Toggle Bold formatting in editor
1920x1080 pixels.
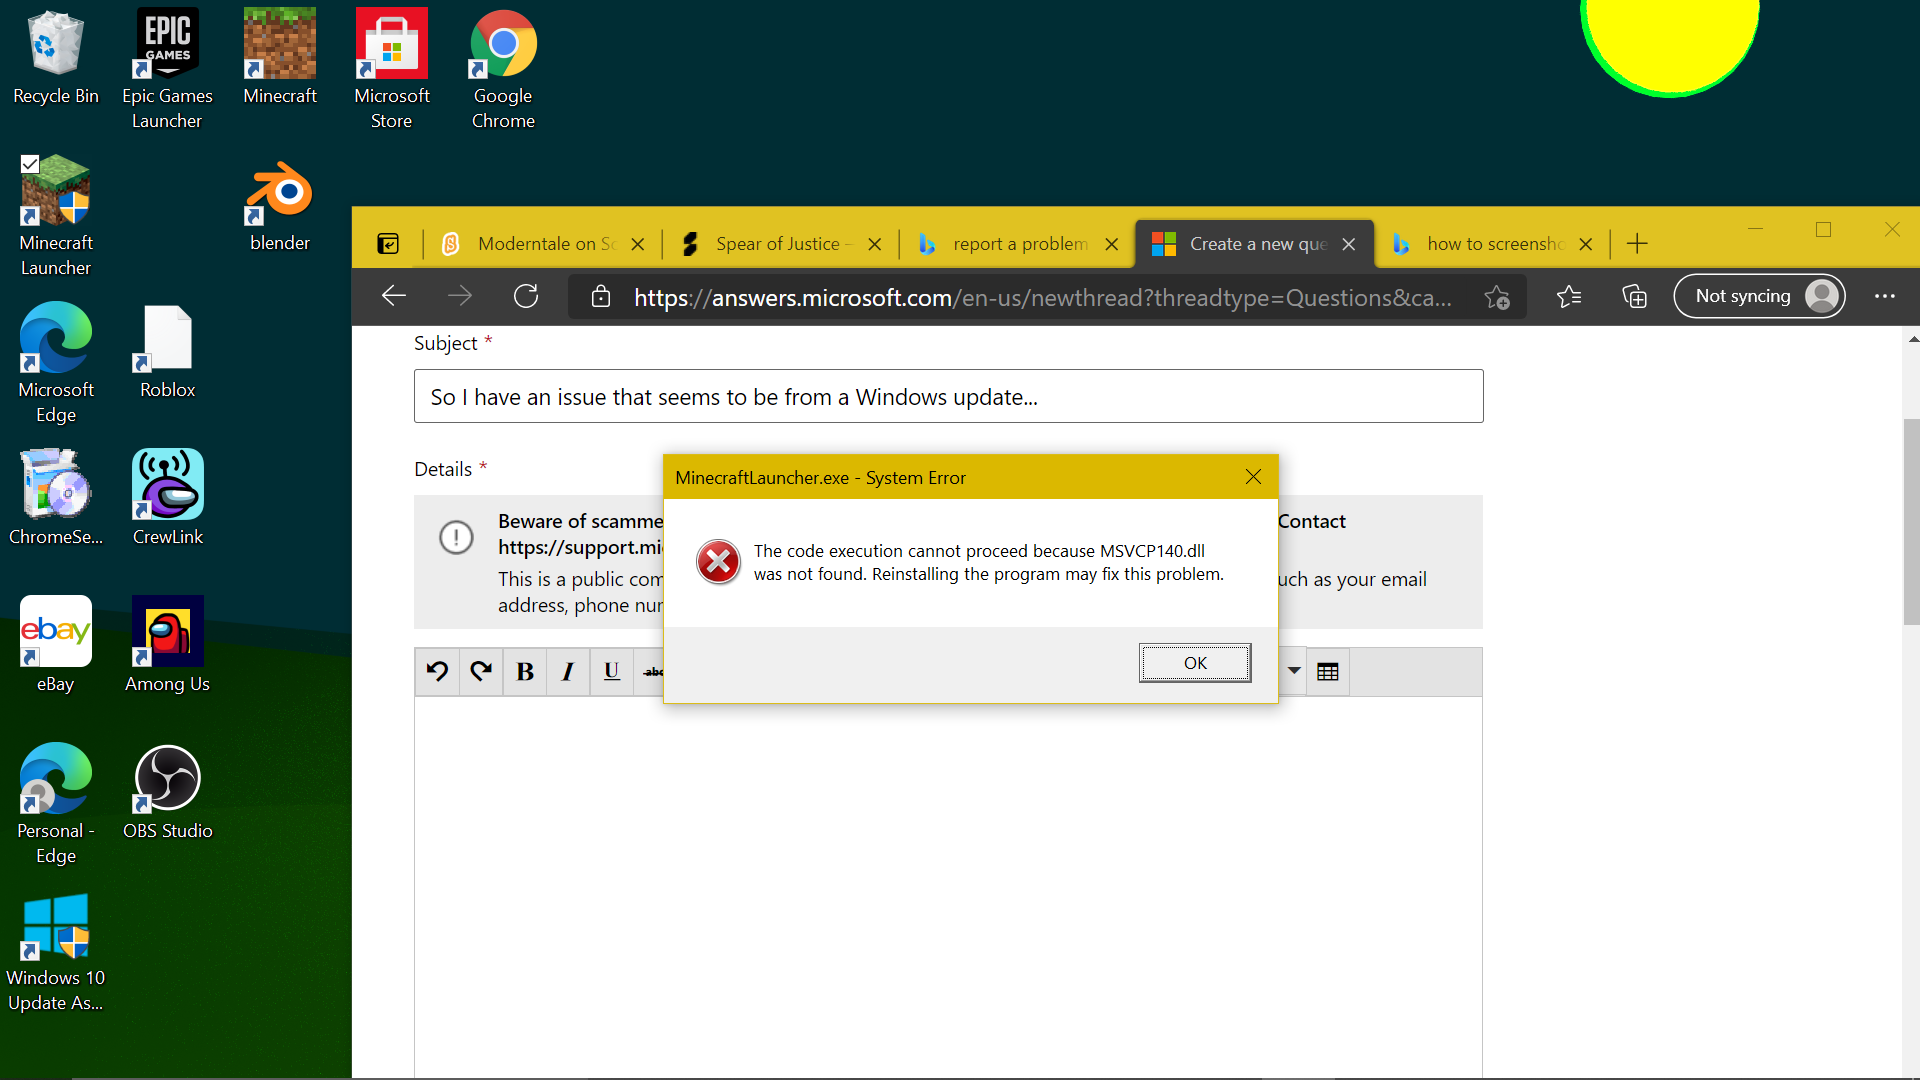pos(525,672)
